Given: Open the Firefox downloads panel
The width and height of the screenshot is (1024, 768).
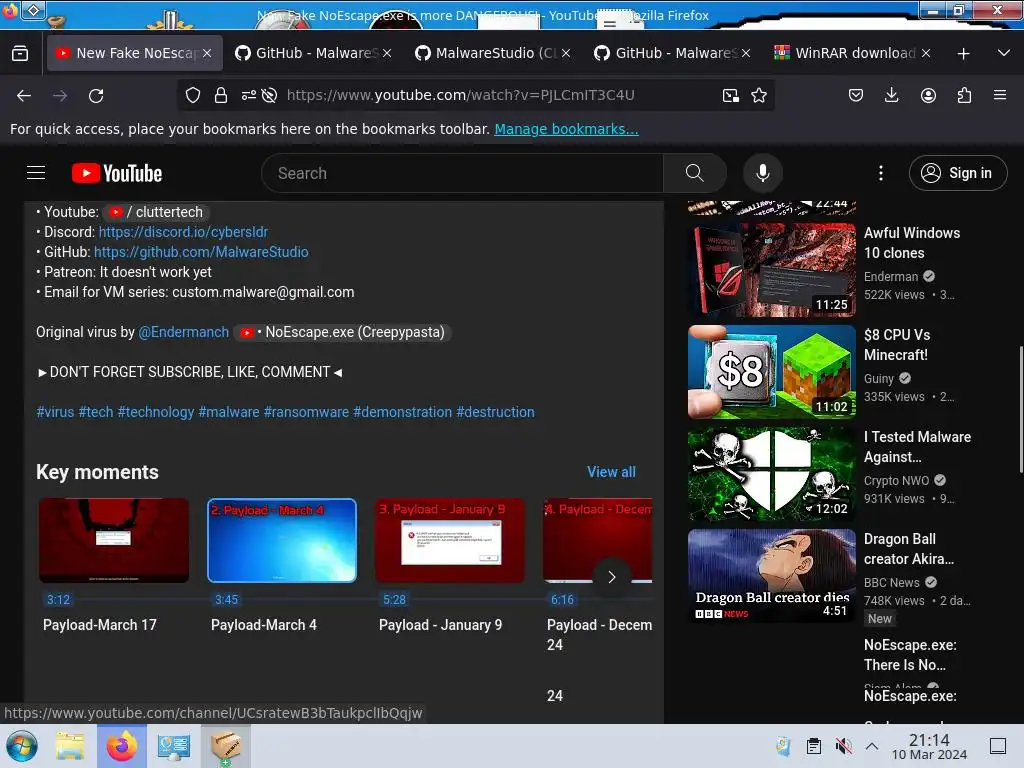Looking at the screenshot, I should tap(891, 95).
